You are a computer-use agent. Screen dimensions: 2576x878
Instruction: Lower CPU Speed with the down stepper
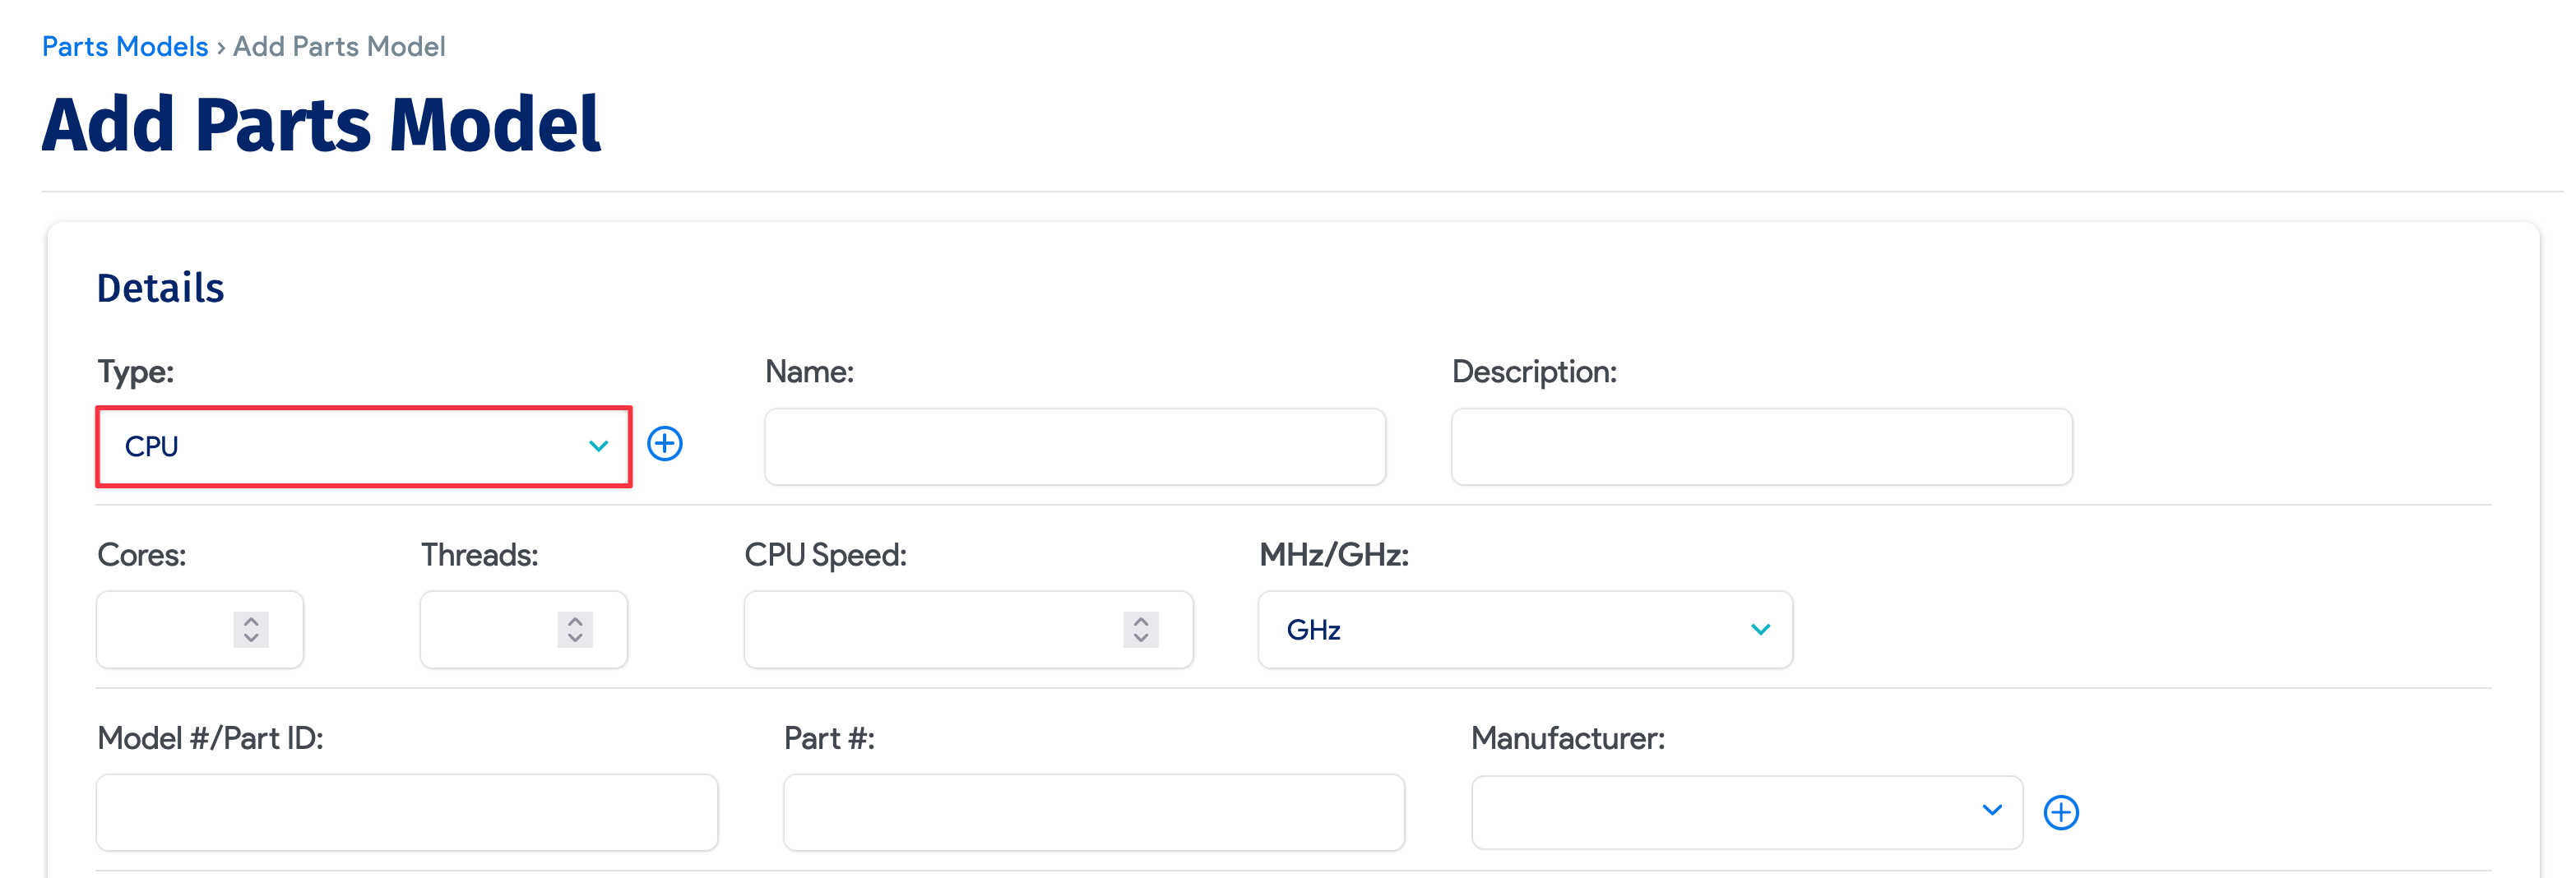click(1141, 638)
